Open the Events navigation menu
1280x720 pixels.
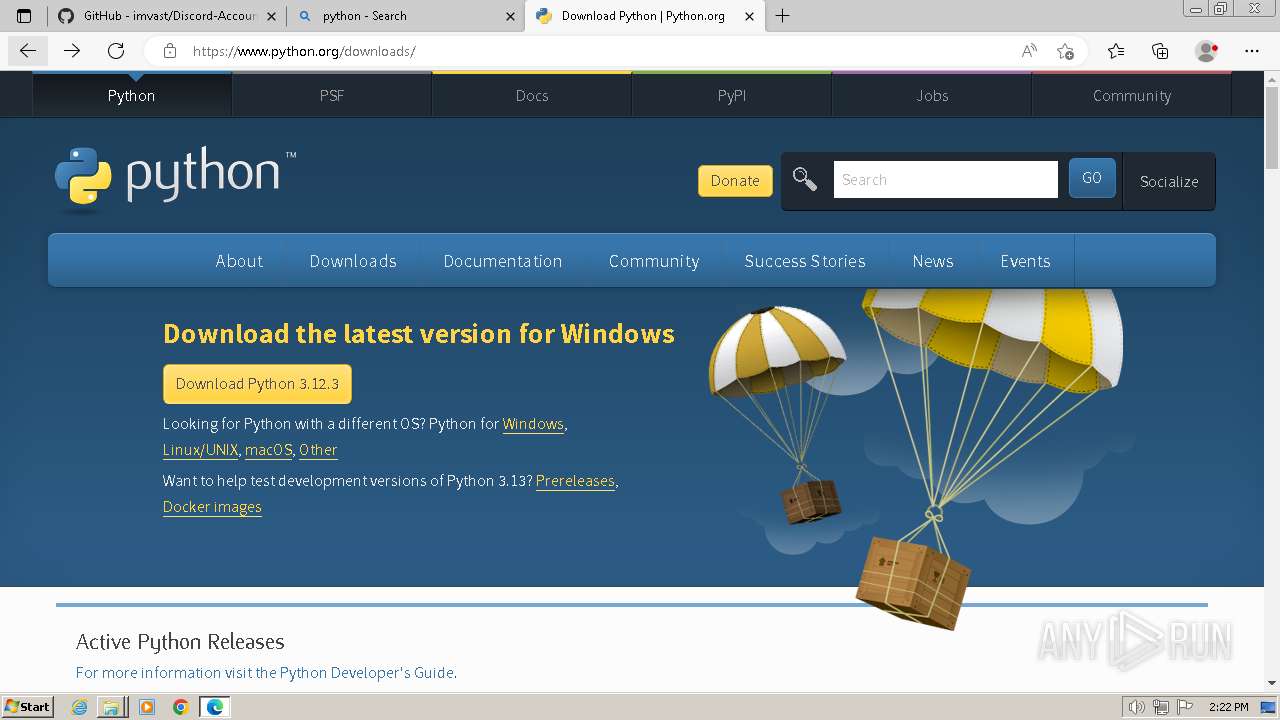[x=1025, y=261]
